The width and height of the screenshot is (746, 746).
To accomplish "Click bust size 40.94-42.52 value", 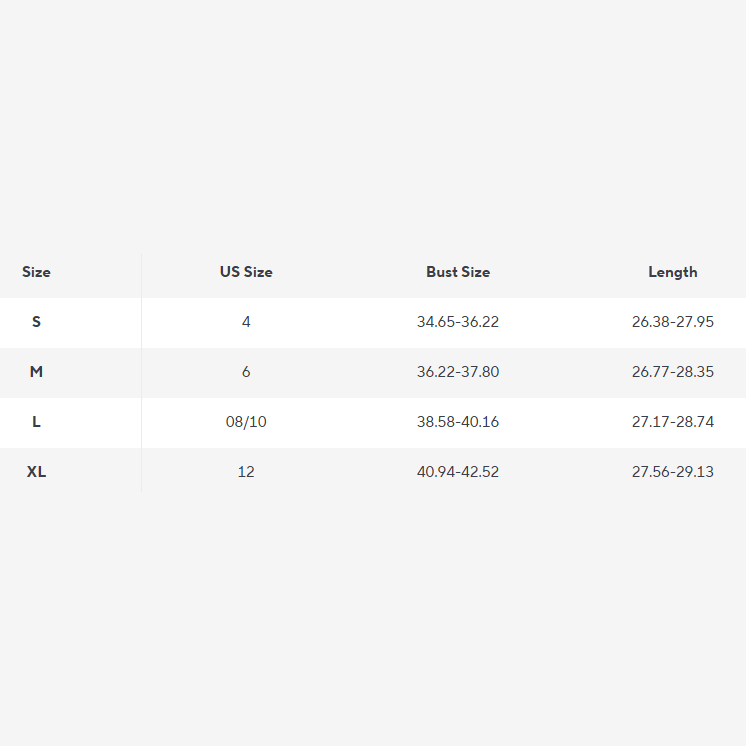I will point(458,472).
